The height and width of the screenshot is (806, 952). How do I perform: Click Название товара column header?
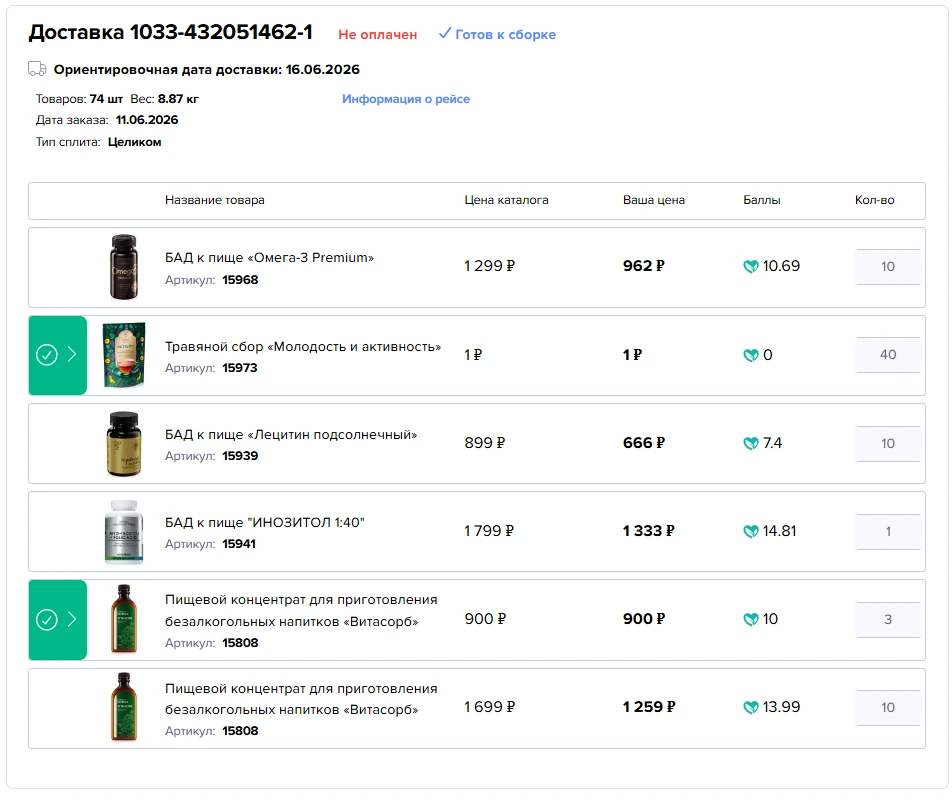[x=214, y=200]
